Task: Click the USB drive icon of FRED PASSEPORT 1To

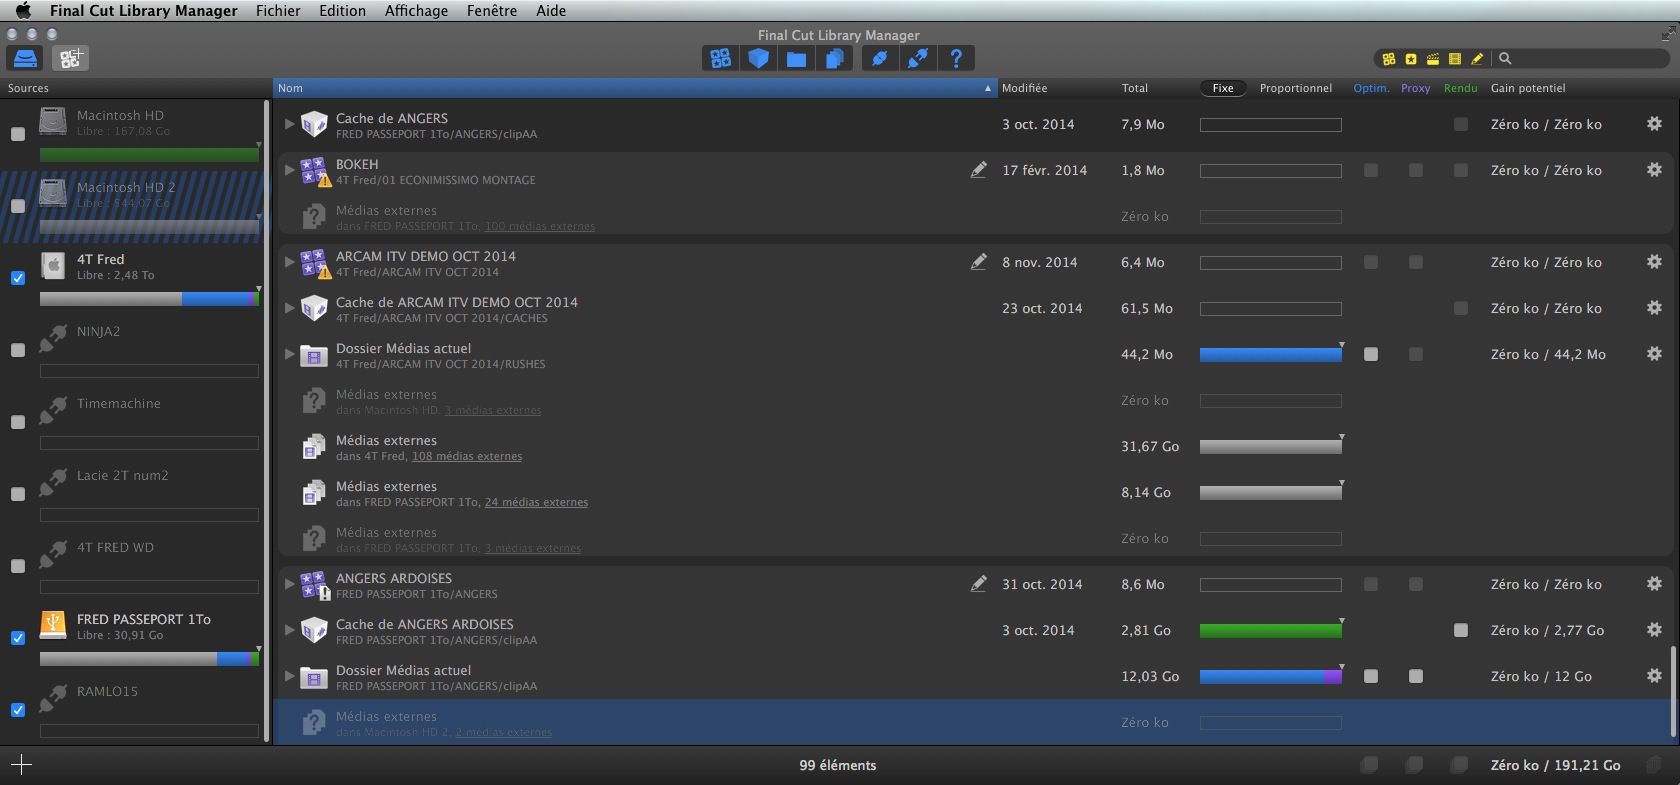Action: click(x=53, y=625)
